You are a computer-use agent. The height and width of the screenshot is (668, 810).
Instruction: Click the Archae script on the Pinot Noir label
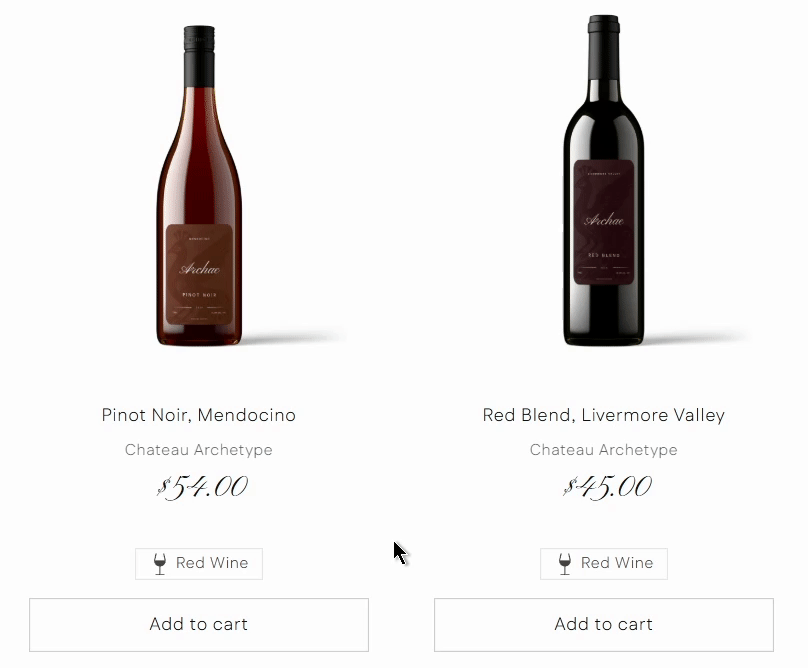199,269
